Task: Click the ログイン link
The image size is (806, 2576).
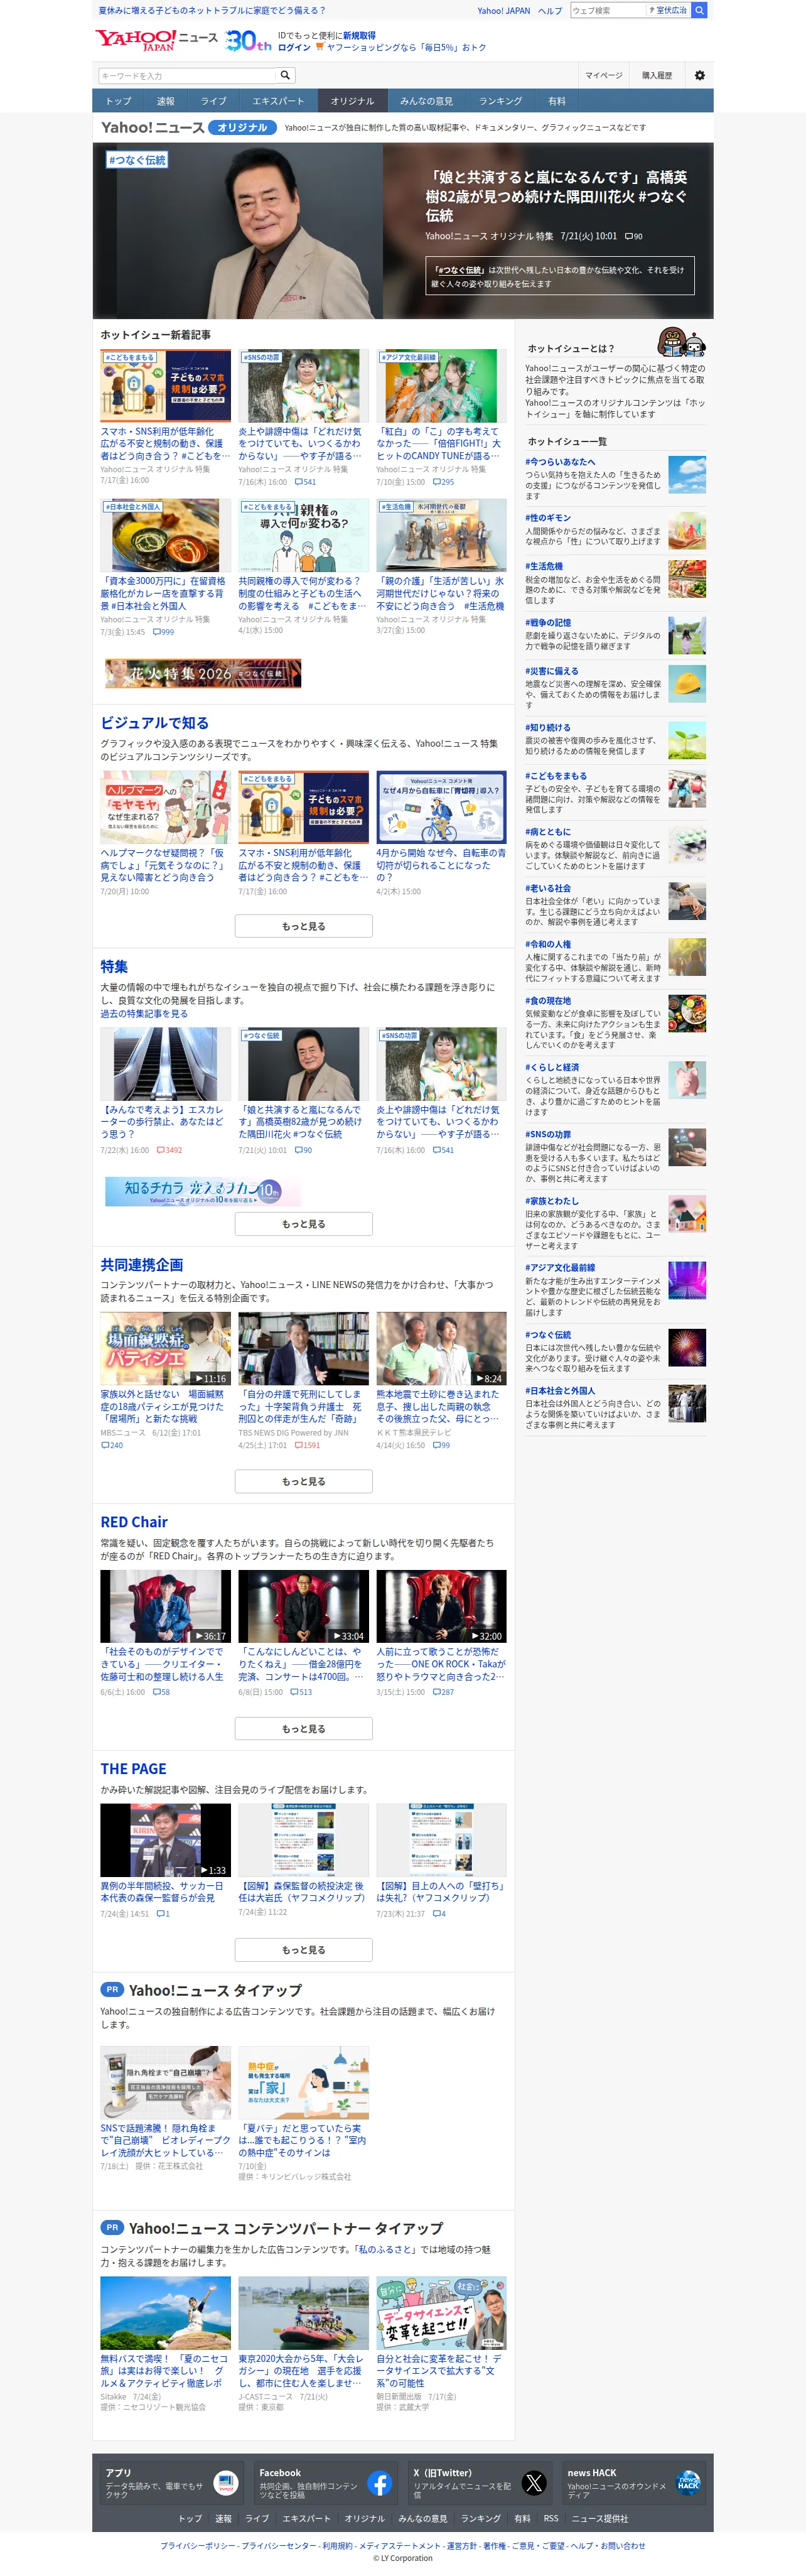Action: click(x=294, y=47)
